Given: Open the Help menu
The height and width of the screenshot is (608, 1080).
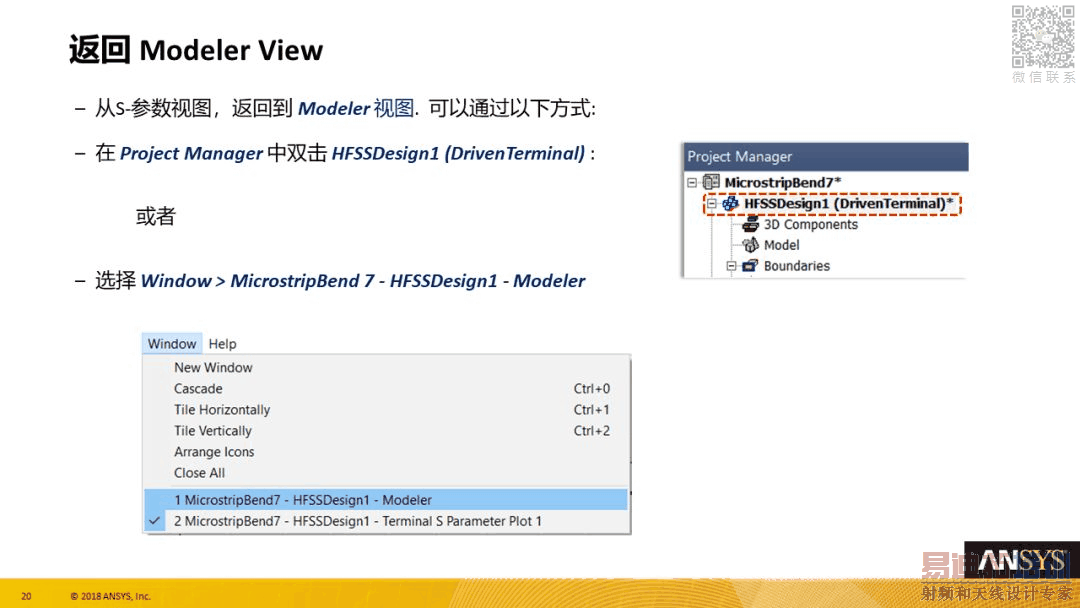Looking at the screenshot, I should [x=222, y=344].
